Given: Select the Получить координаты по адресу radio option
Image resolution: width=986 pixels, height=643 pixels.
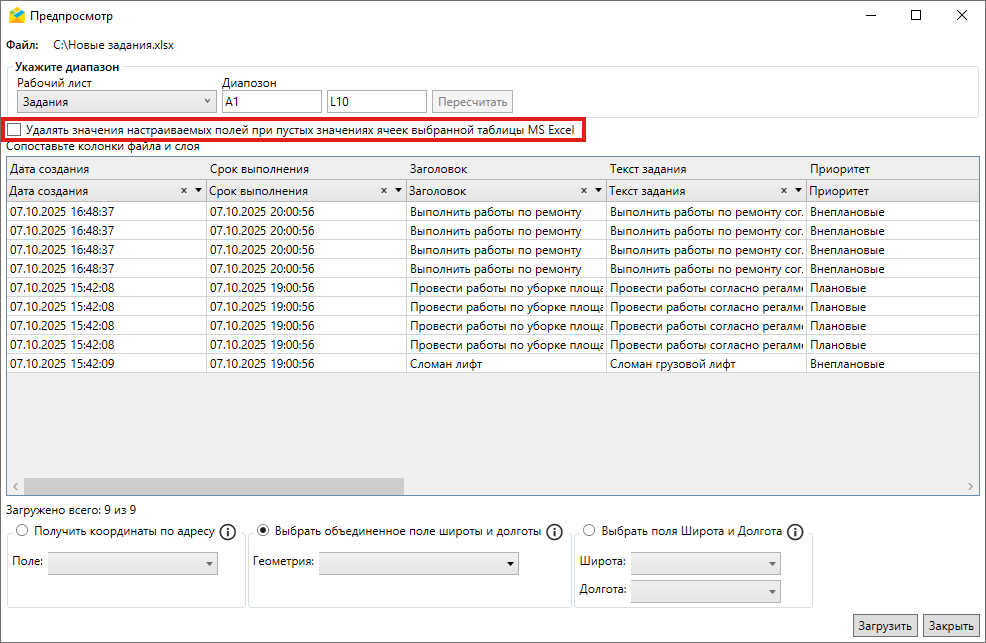Looking at the screenshot, I should coord(22,531).
